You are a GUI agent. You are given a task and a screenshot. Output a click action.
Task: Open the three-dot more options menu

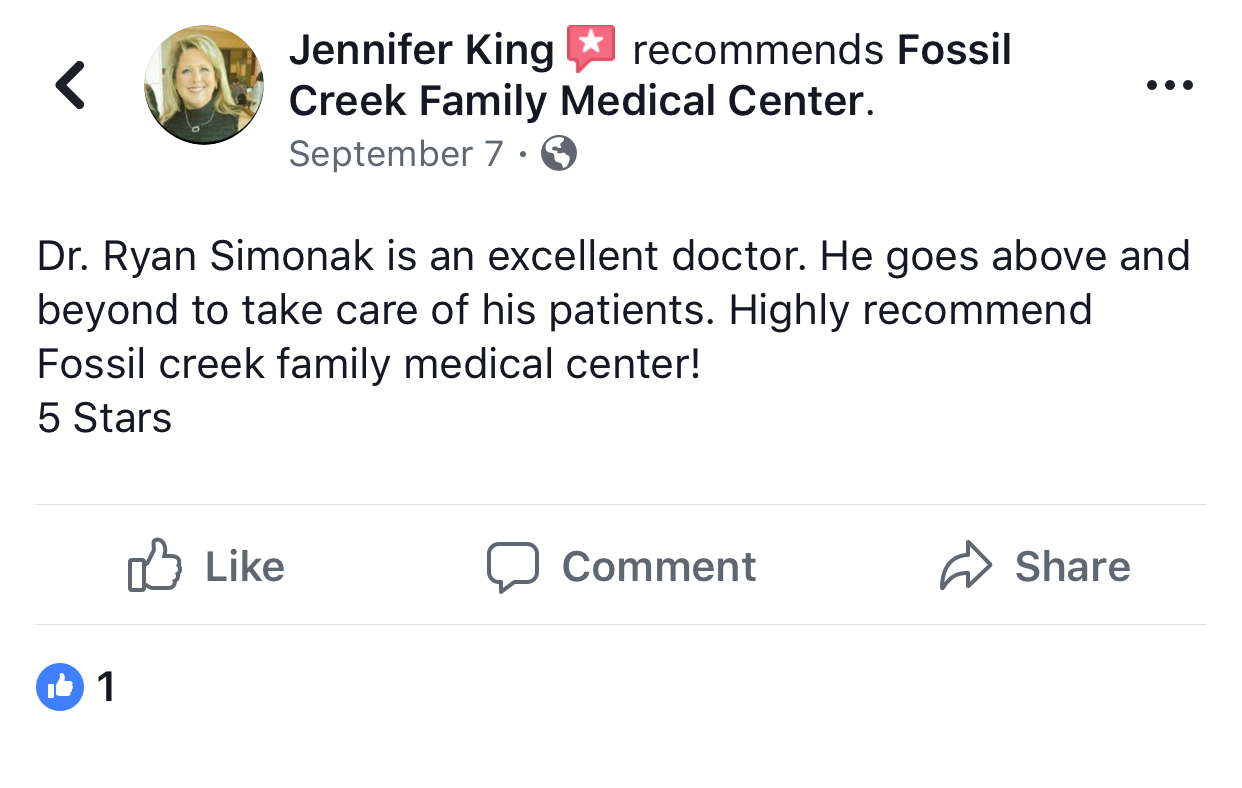(x=1169, y=86)
